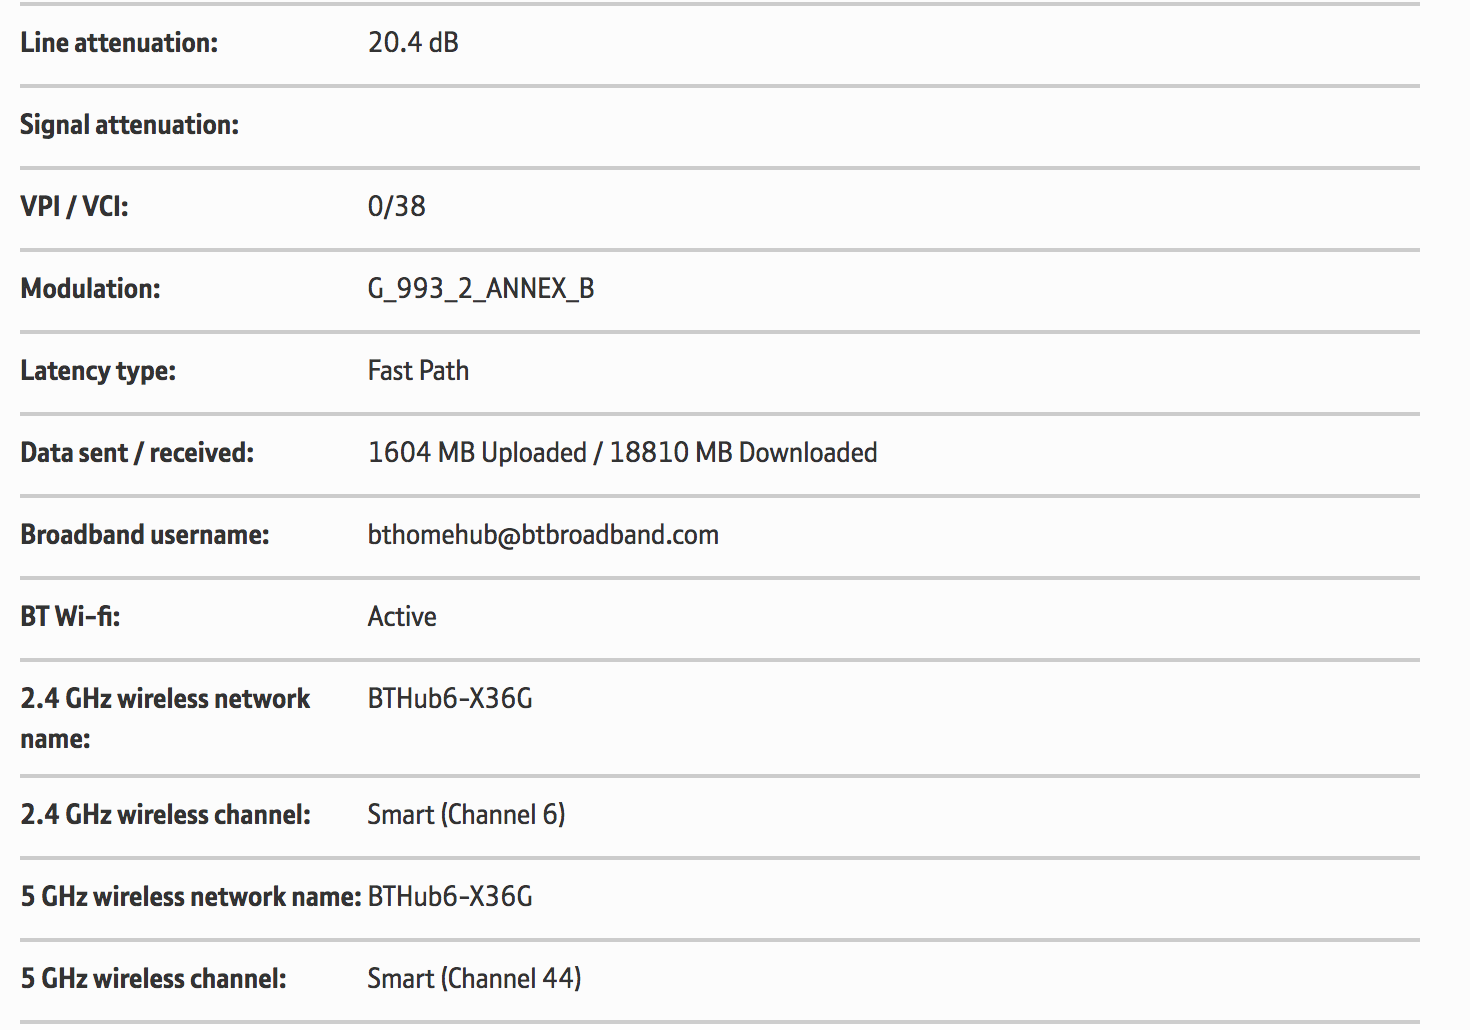The height and width of the screenshot is (1030, 1470).
Task: Select the Active BT Wi-fi status
Action: click(x=402, y=617)
